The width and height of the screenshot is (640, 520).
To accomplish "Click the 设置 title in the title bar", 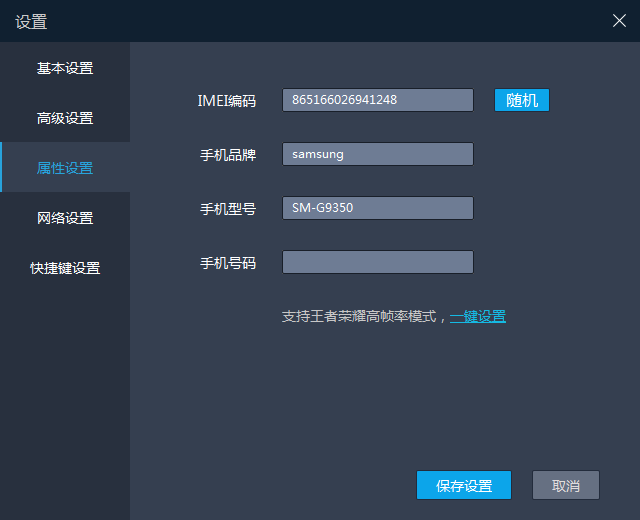I will (x=31, y=22).
